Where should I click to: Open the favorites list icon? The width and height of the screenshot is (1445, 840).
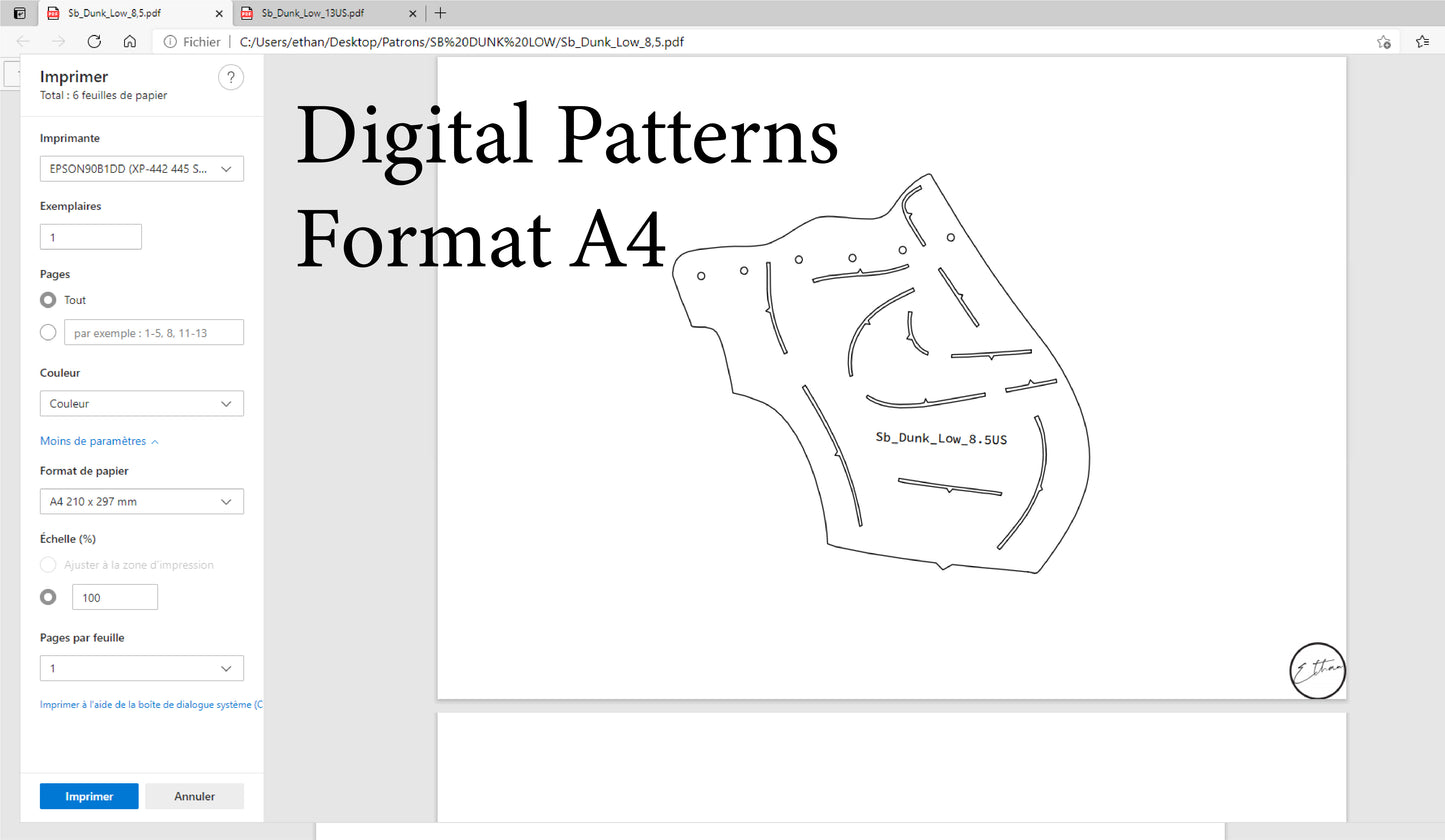tap(1422, 41)
